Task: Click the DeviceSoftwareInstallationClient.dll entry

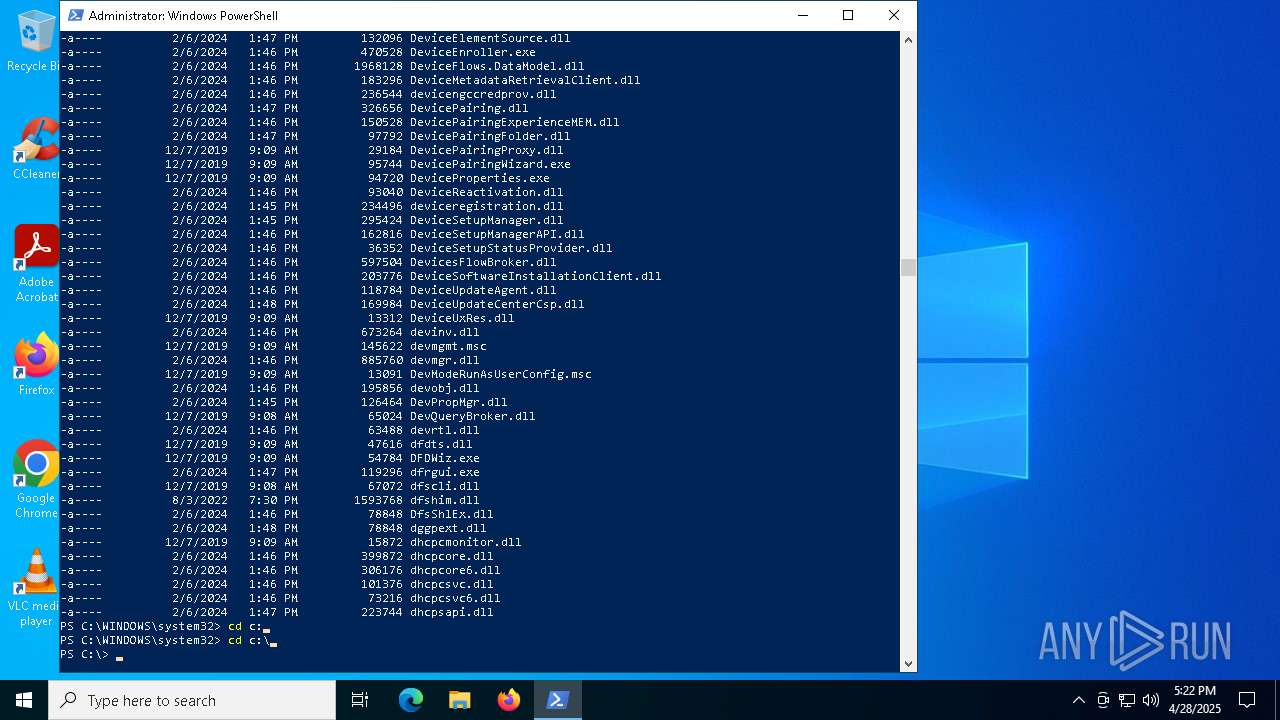Action: [x=535, y=276]
